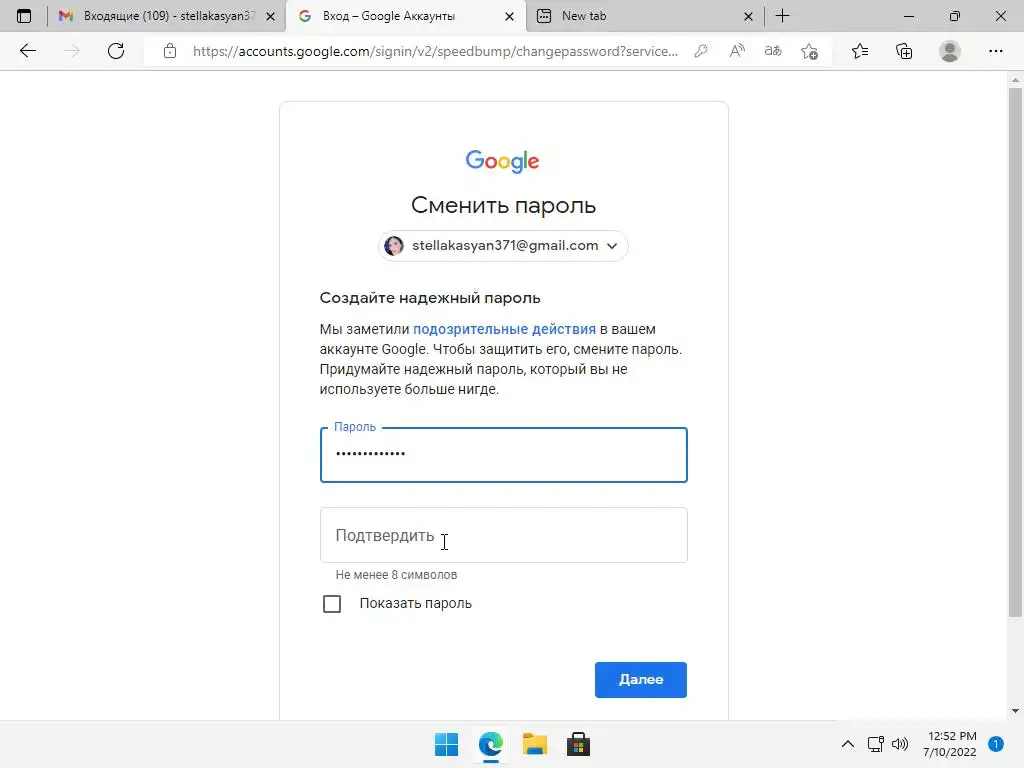Open the Collections icon

pyautogui.click(x=904, y=51)
